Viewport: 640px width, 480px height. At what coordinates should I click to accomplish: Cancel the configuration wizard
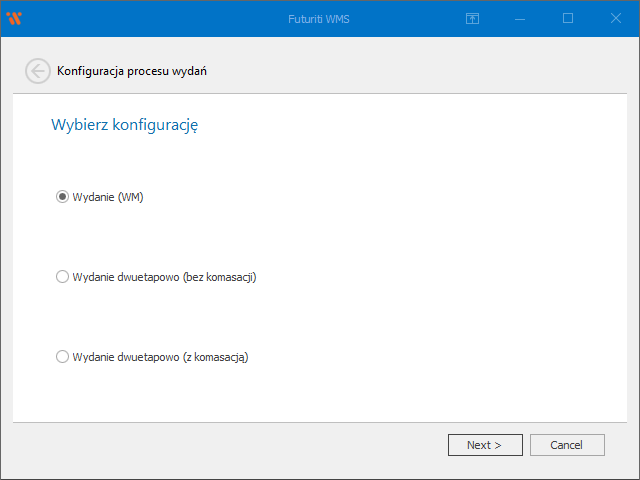(567, 445)
